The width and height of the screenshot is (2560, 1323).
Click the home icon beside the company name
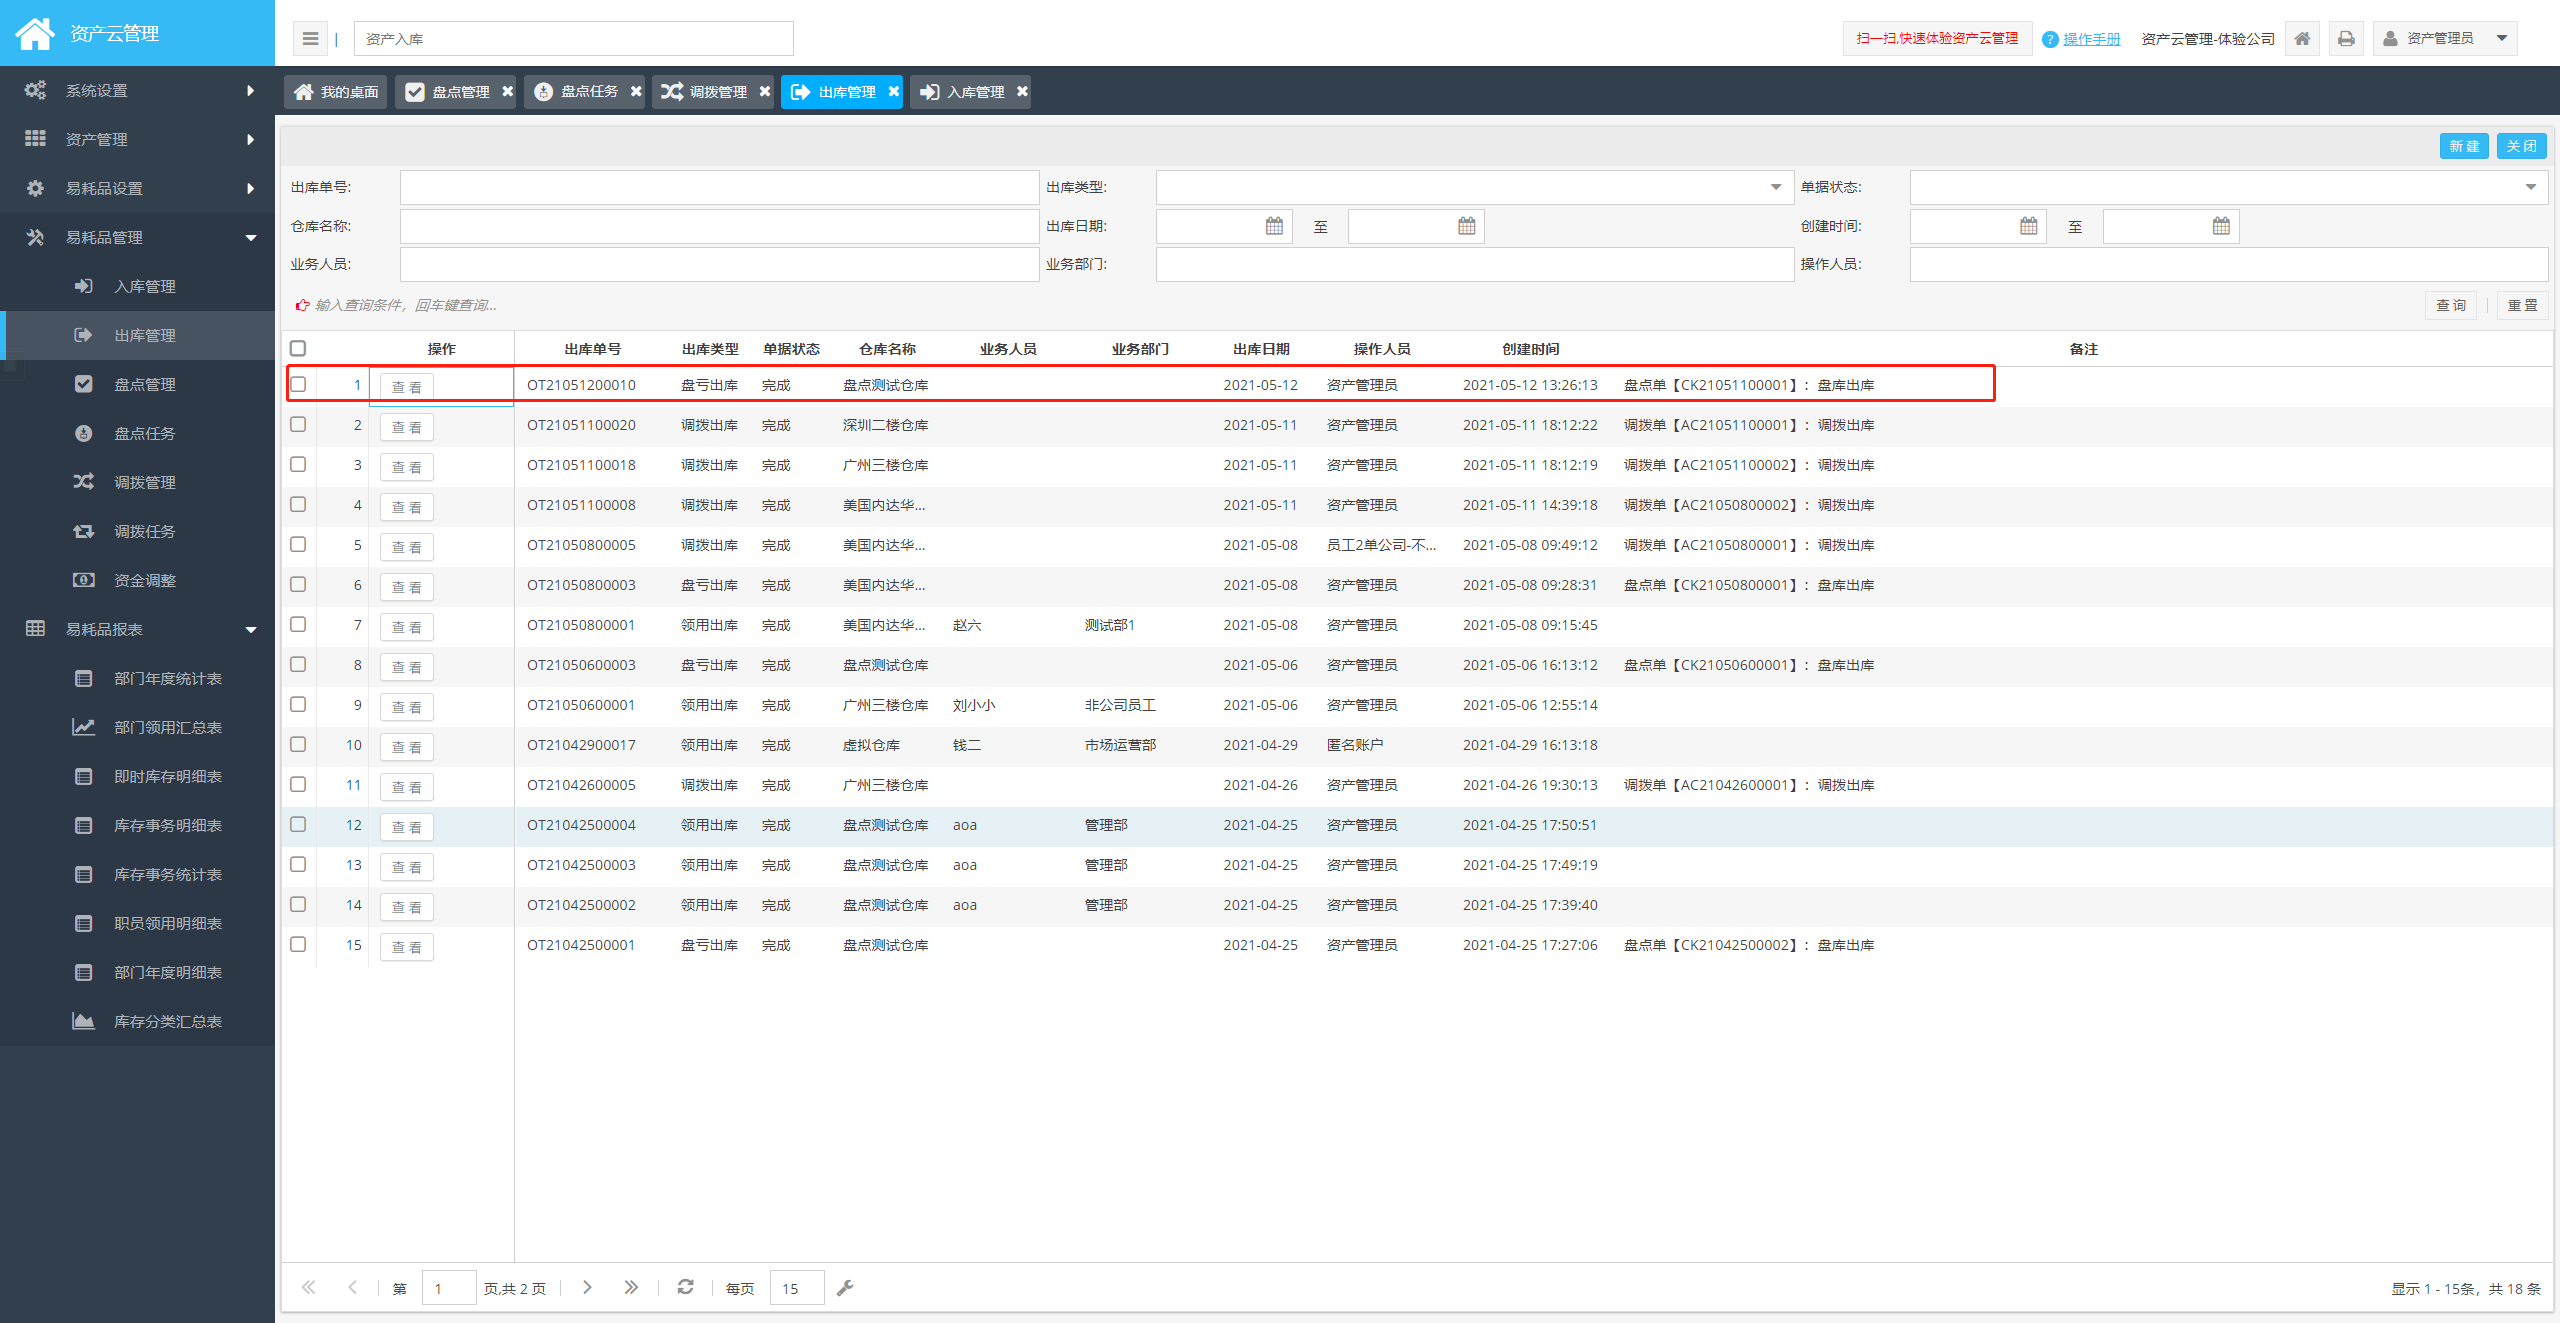tap(2302, 39)
